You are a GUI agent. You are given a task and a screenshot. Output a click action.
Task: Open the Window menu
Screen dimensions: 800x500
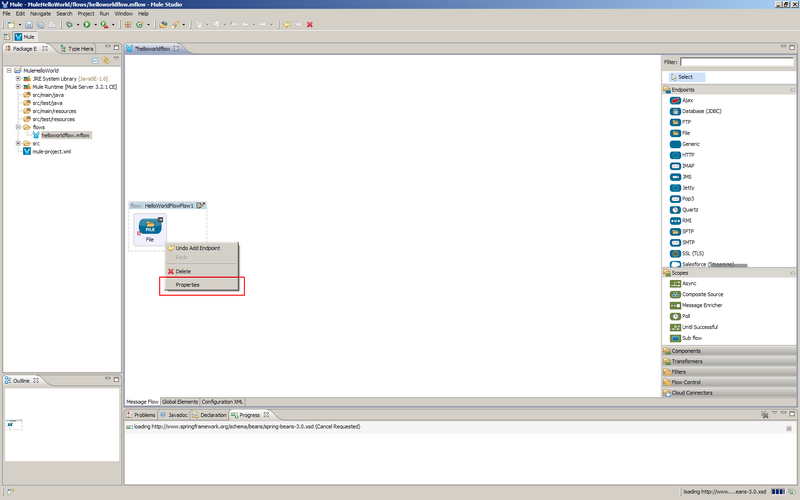coord(123,14)
